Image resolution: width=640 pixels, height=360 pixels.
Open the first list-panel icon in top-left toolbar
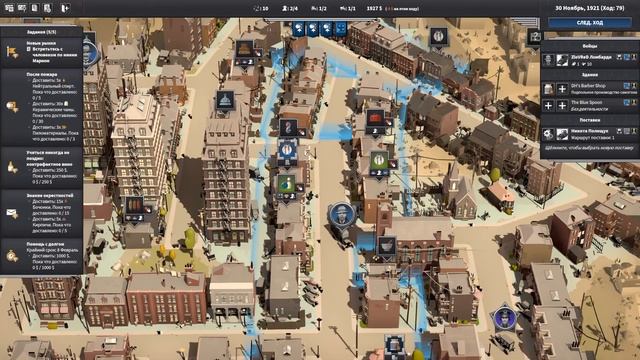click(9, 8)
